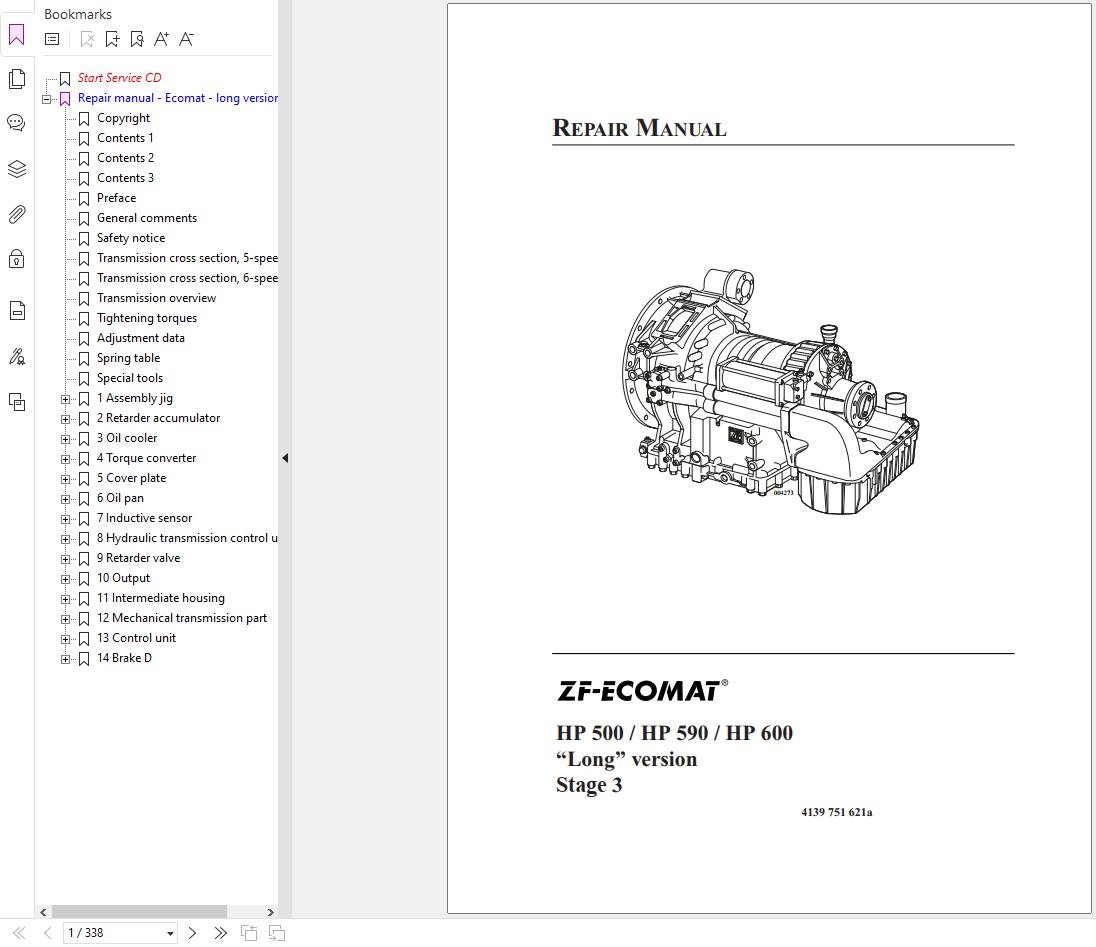Go to last page button
Image resolution: width=1096 pixels, height=947 pixels.
[x=220, y=933]
